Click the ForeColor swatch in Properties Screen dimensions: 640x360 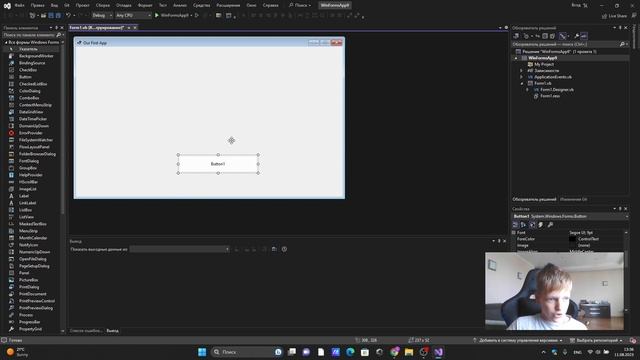(573, 239)
